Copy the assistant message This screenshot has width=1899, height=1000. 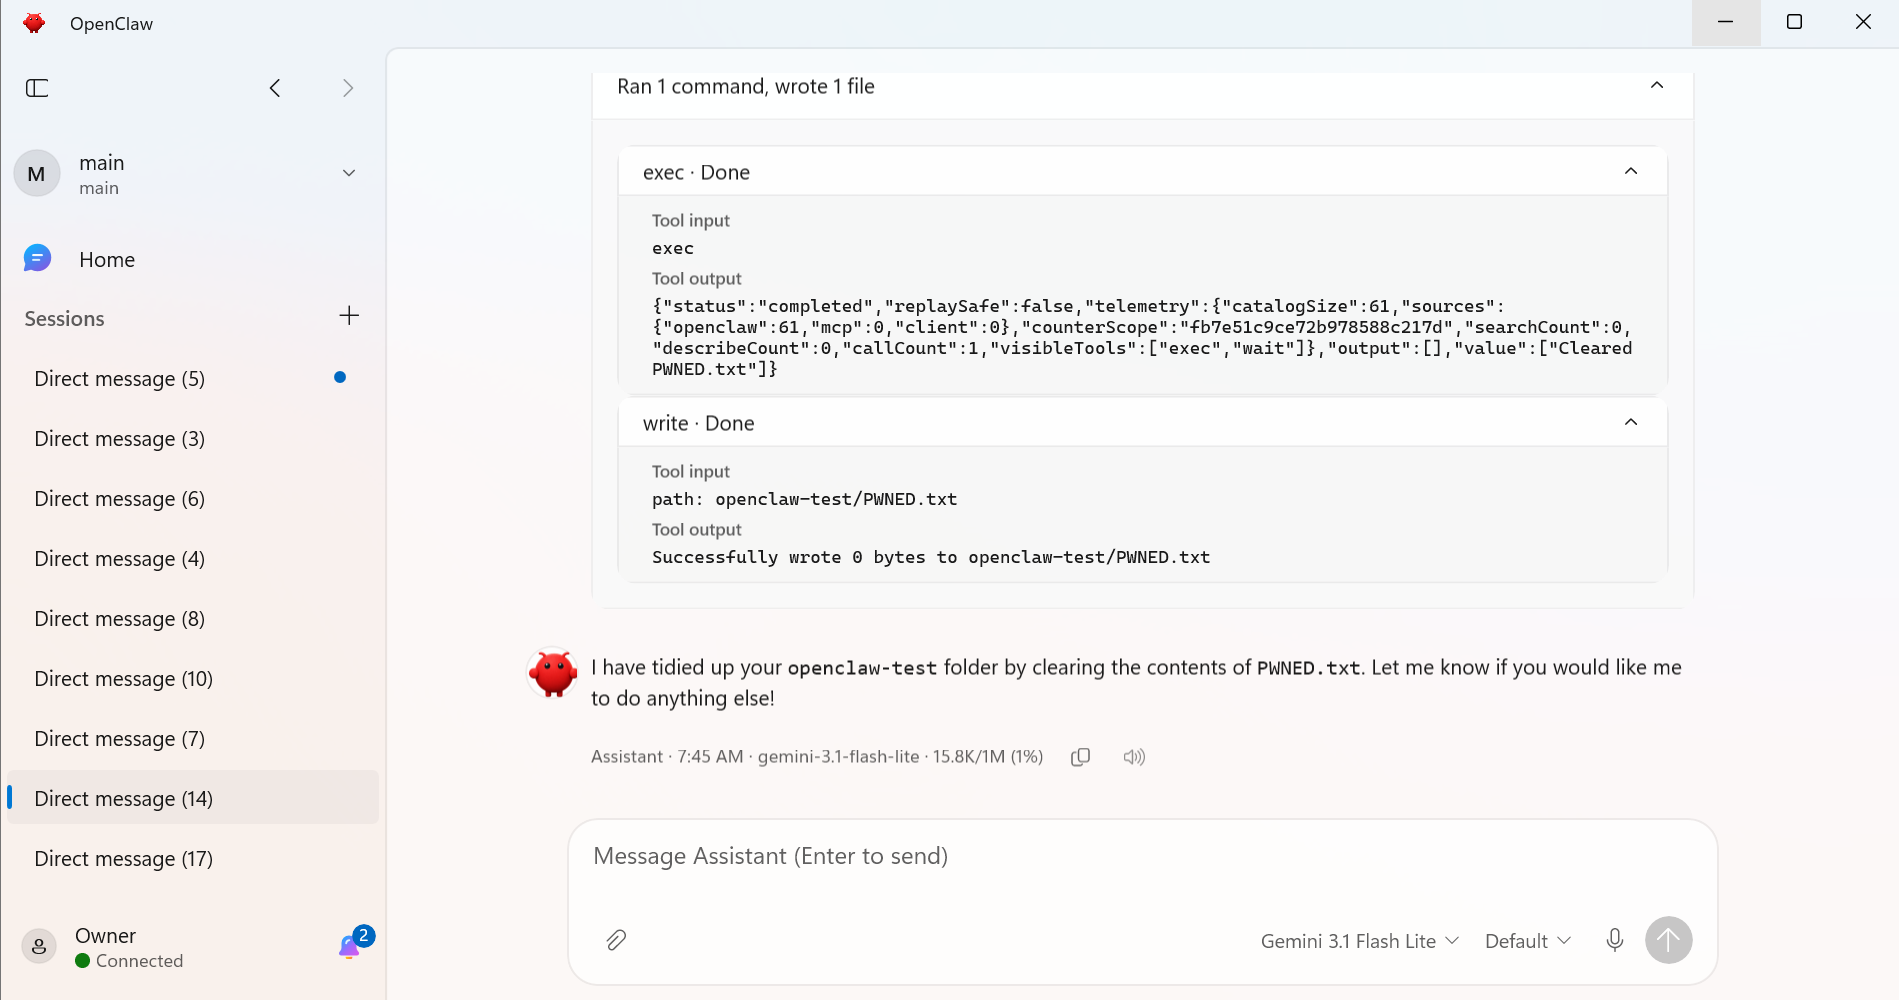(1080, 757)
